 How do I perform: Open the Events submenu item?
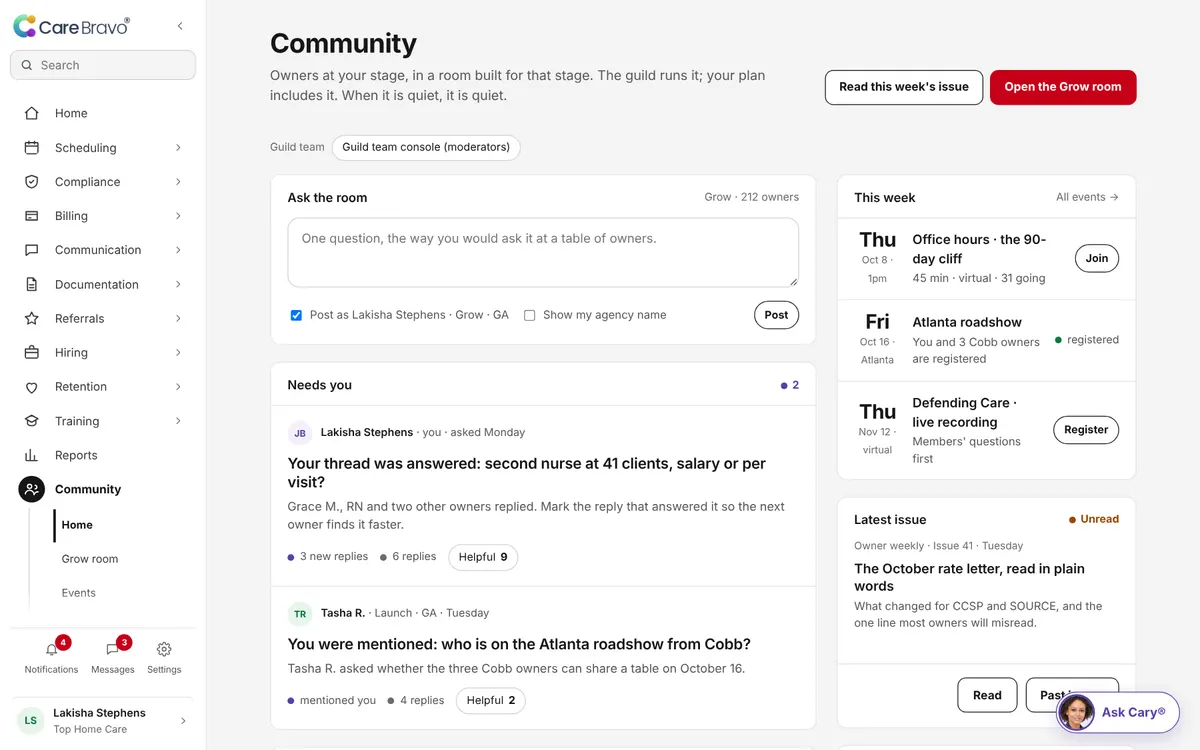(79, 593)
